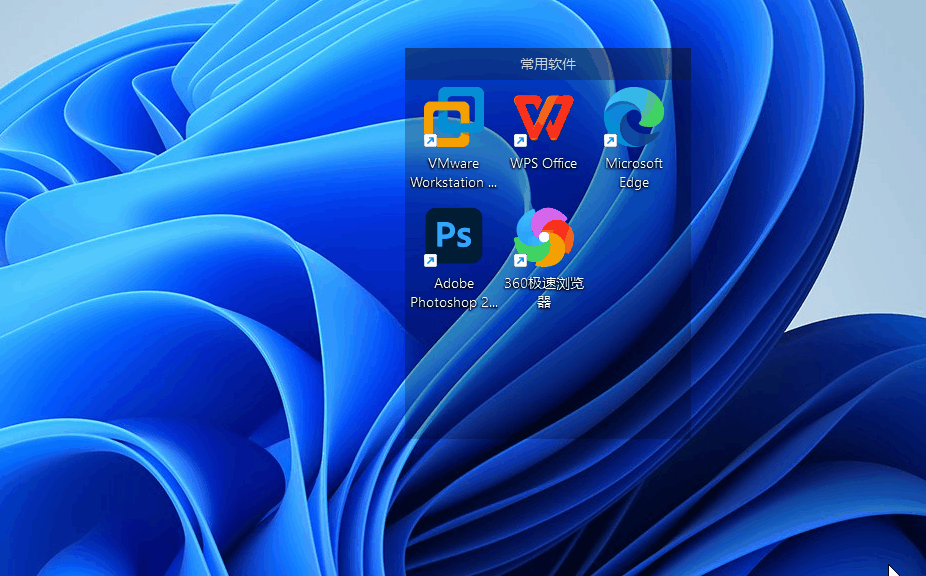Image resolution: width=926 pixels, height=576 pixels.
Task: Click the '360极速浏览器' label text
Action: pos(543,292)
